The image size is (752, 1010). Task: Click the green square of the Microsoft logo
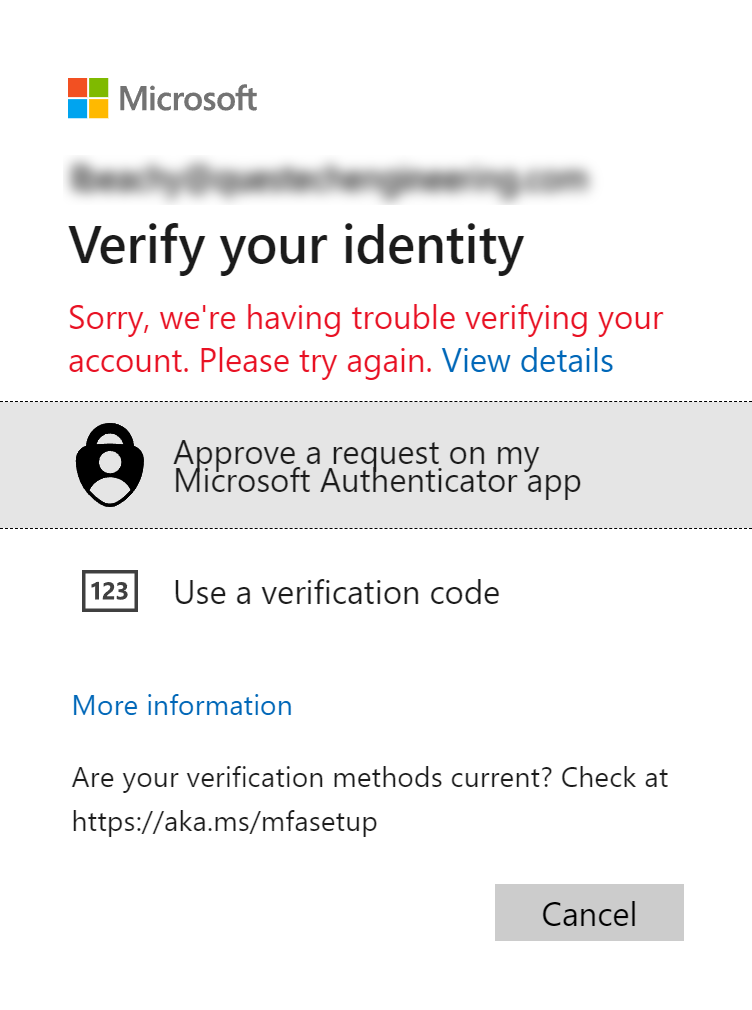pyautogui.click(x=97, y=87)
